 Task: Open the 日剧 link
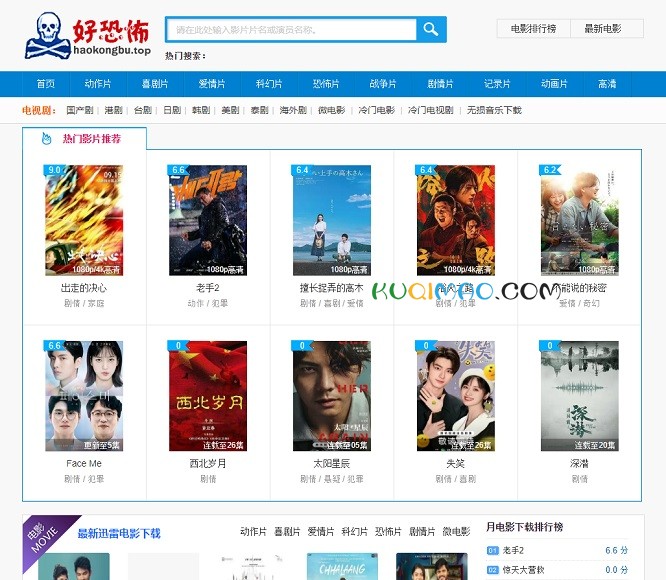tap(172, 110)
